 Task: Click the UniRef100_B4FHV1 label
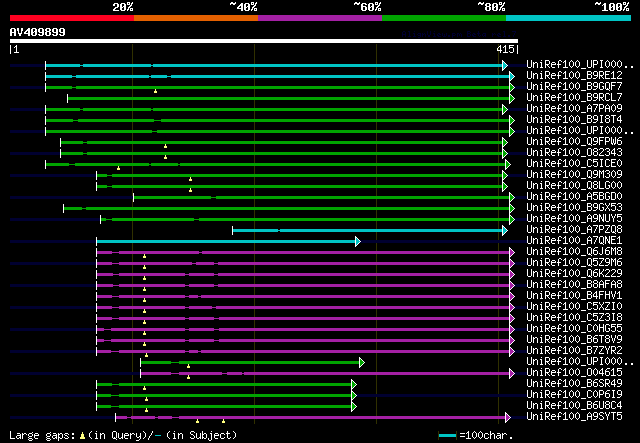tap(573, 296)
